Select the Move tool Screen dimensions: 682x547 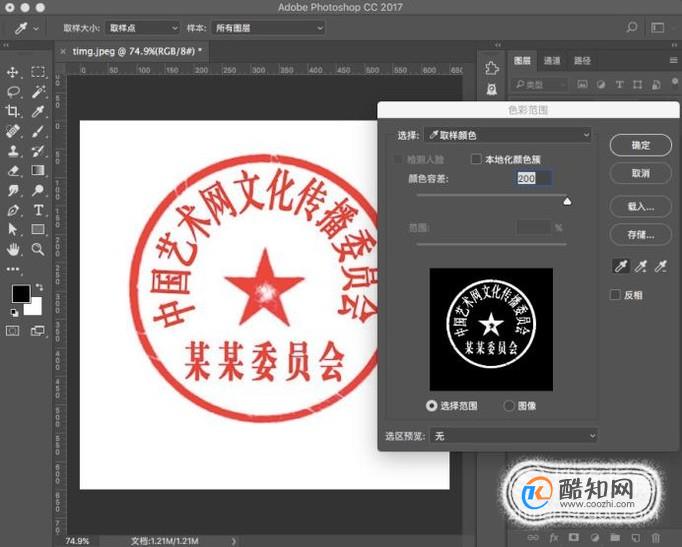(x=13, y=72)
